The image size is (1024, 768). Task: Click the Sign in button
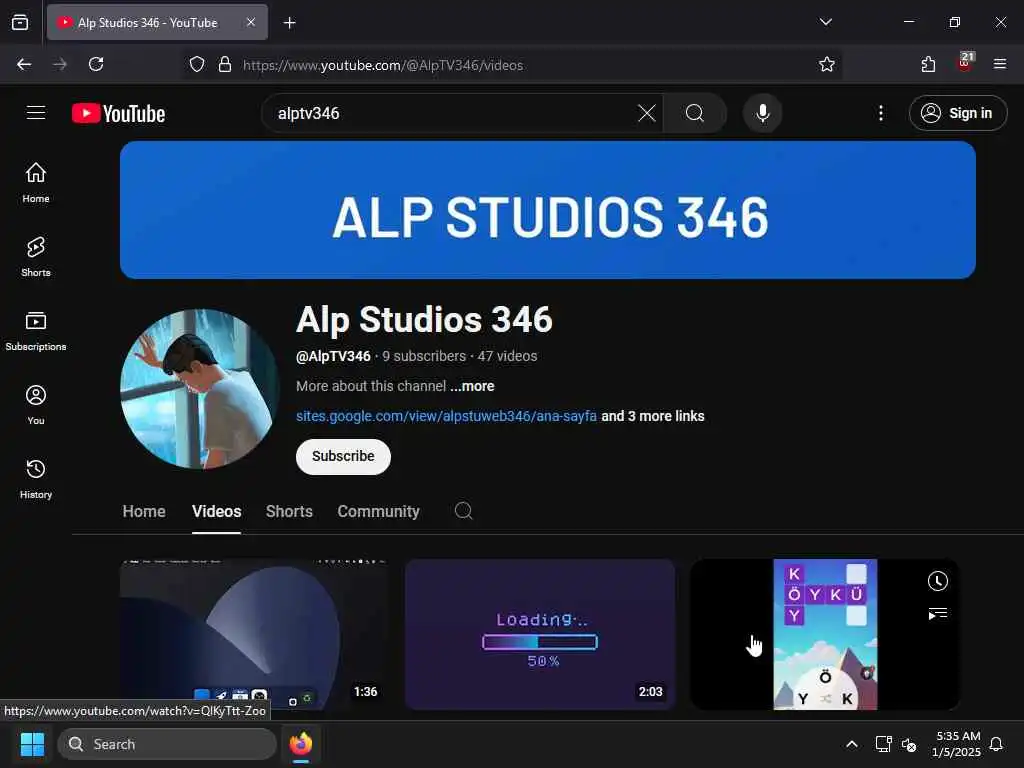click(x=957, y=113)
